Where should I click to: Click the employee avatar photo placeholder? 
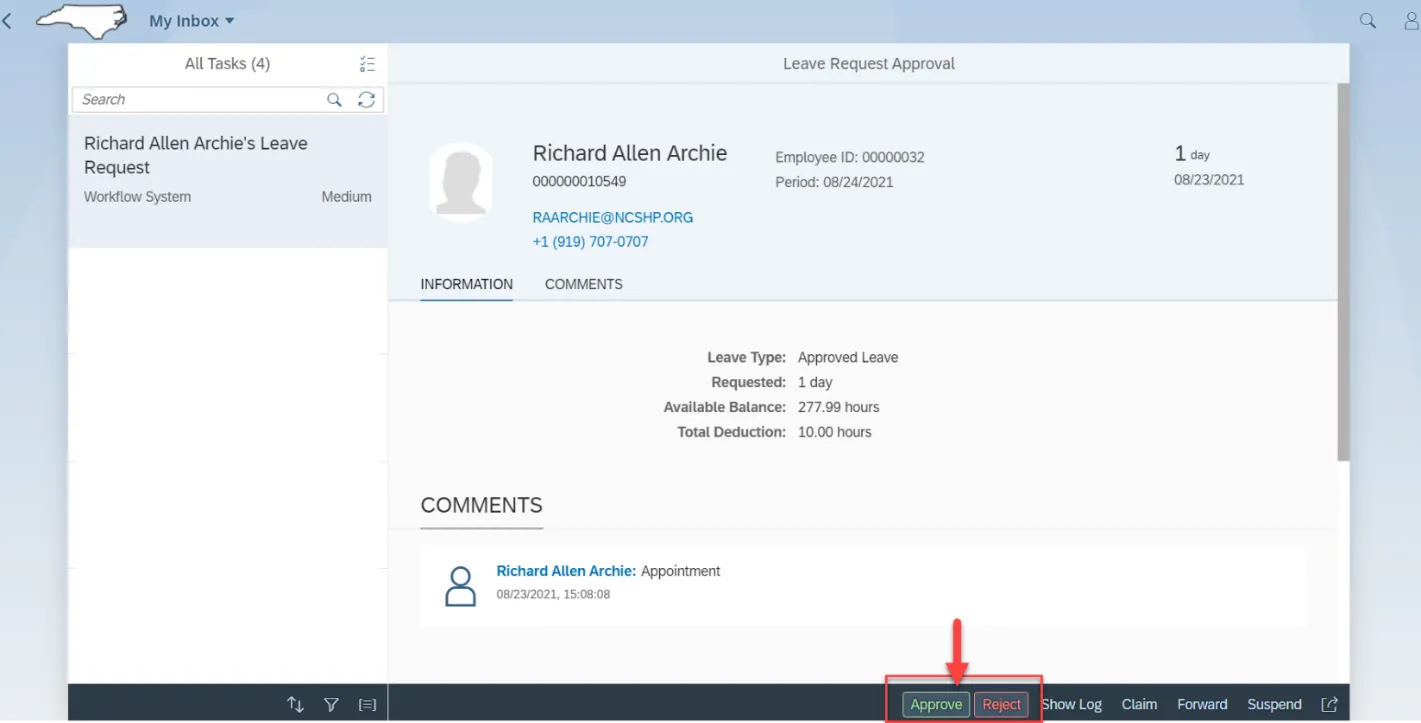pos(461,180)
